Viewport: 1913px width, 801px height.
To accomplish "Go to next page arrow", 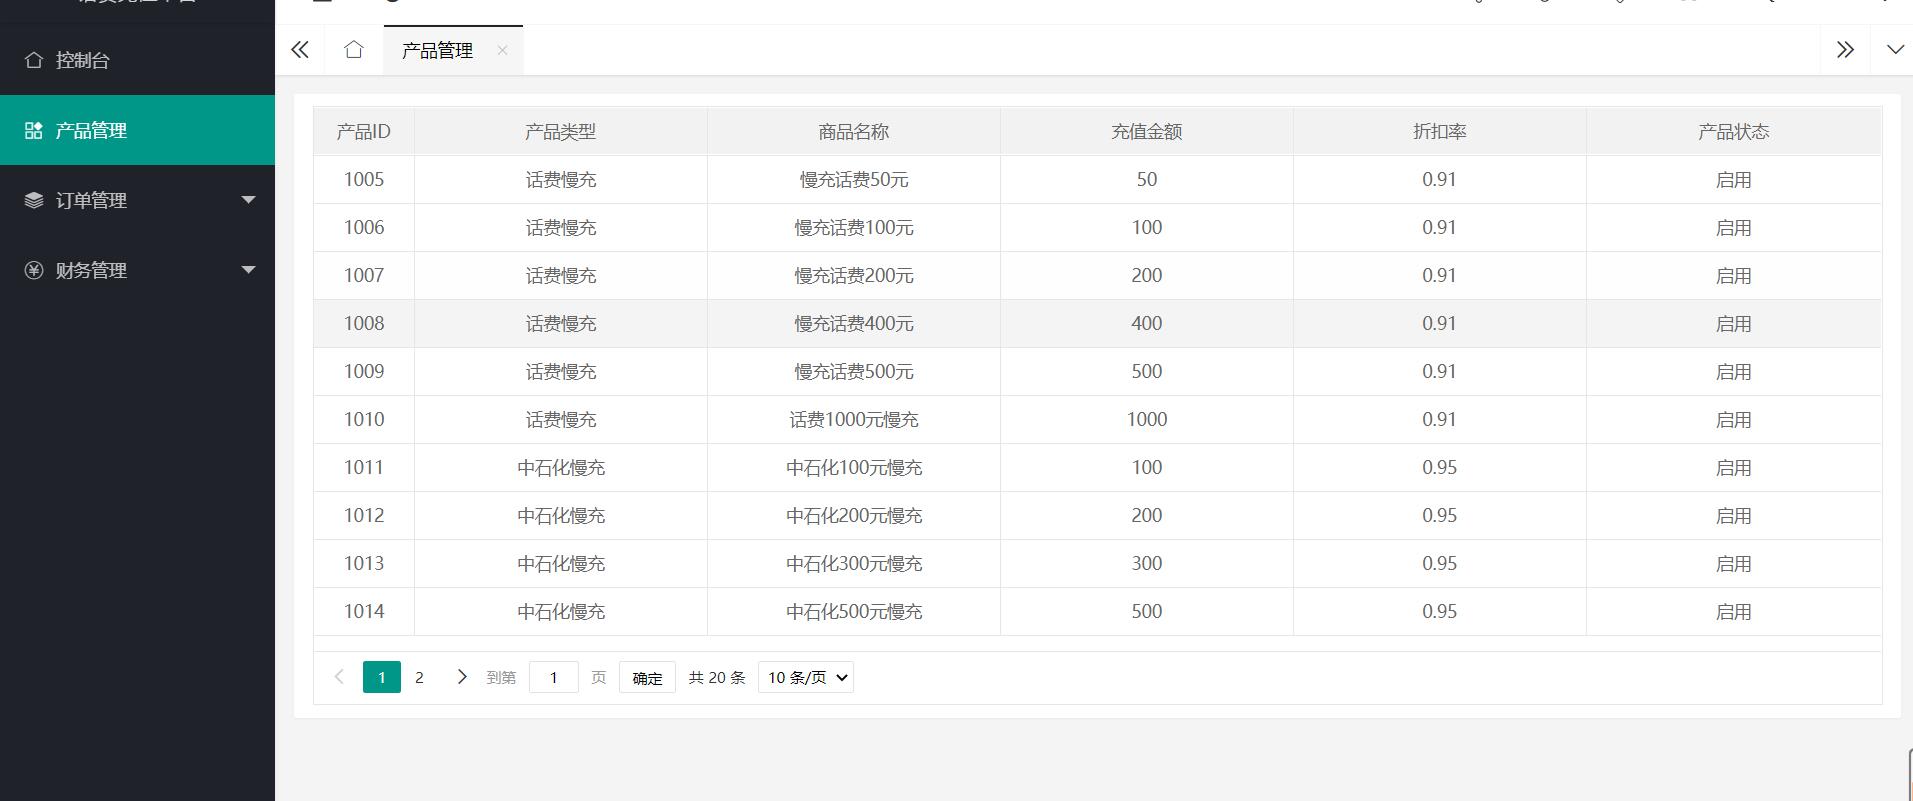I will coord(461,677).
